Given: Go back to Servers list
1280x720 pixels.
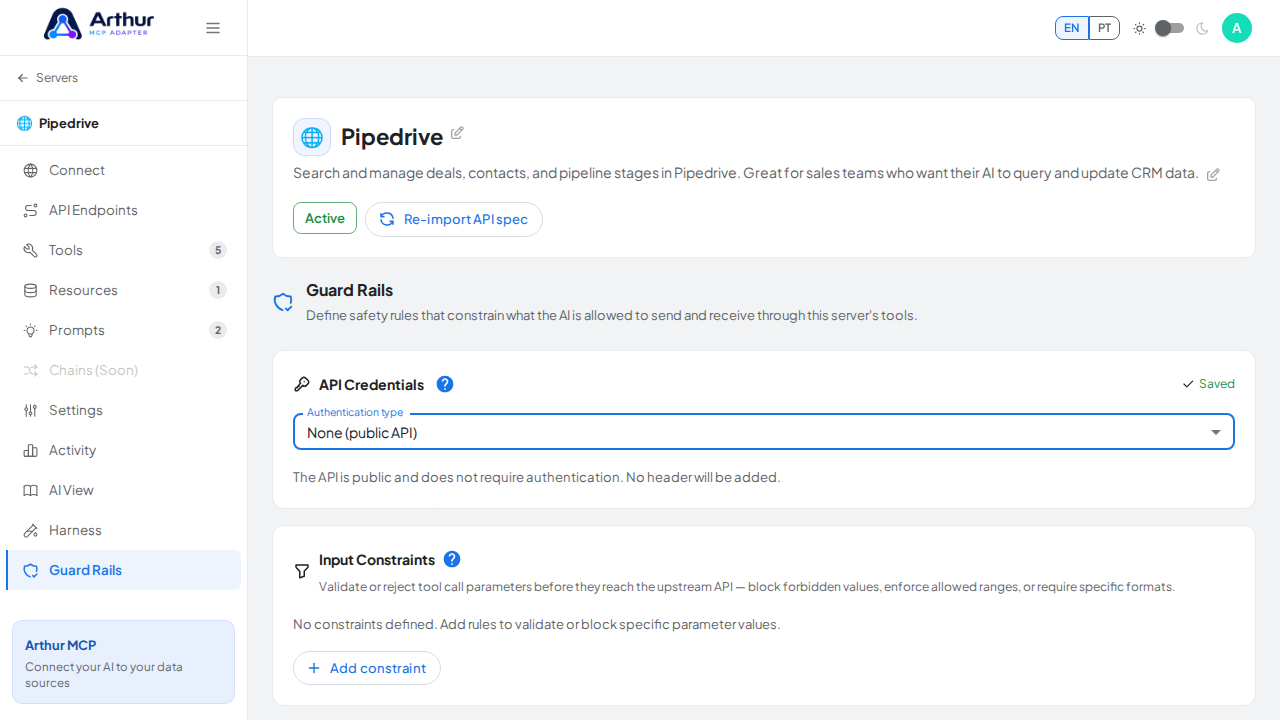Looking at the screenshot, I should [x=47, y=78].
